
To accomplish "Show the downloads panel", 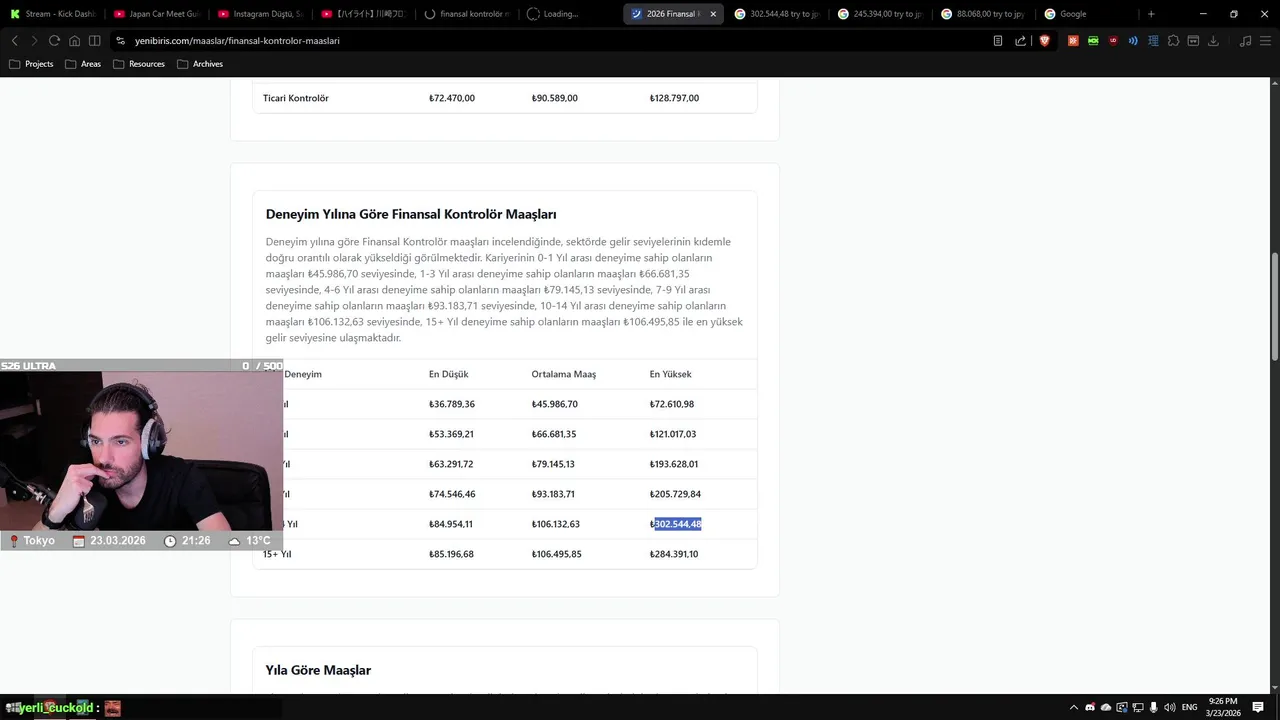I will point(1213,41).
